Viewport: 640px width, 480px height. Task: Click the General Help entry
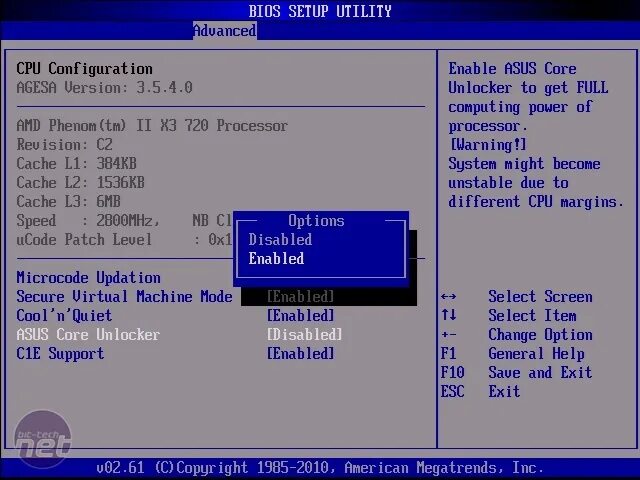[x=536, y=353]
